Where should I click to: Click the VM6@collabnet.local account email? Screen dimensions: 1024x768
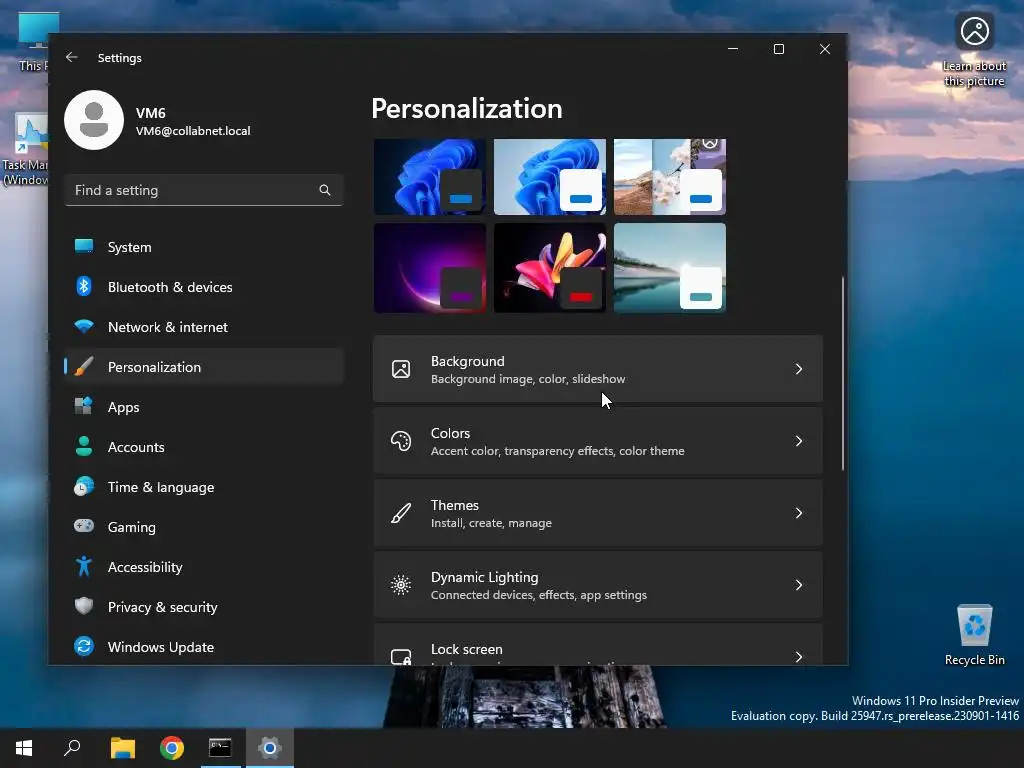pyautogui.click(x=193, y=131)
